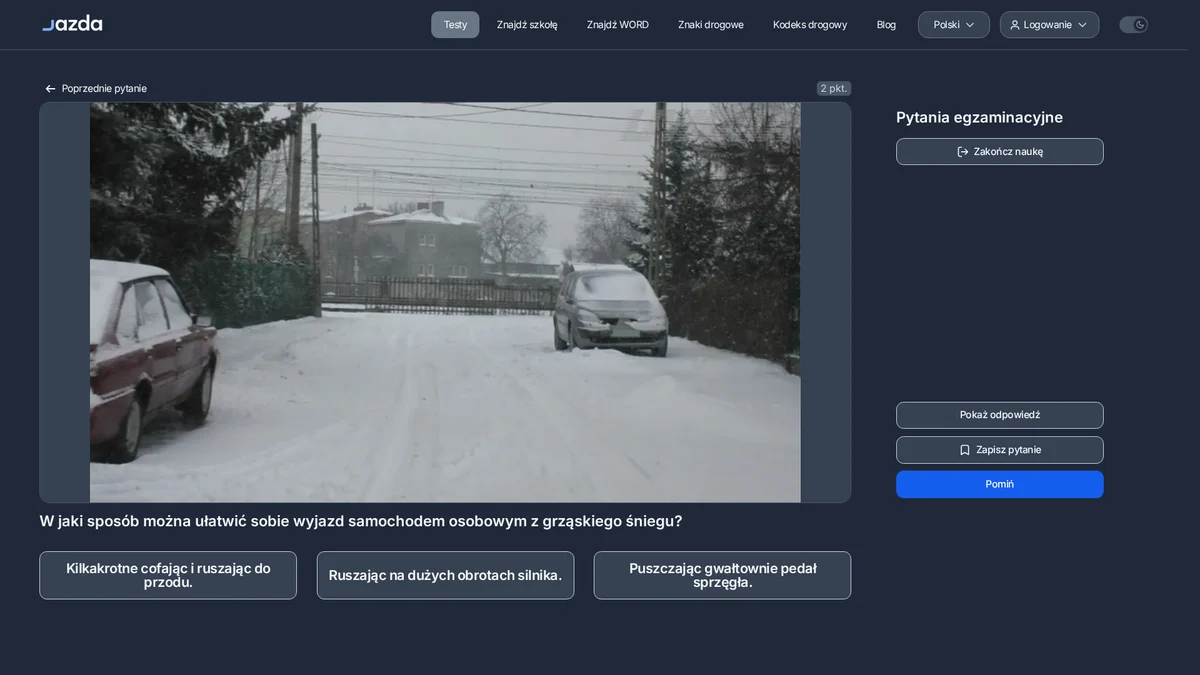Click the snowy road question image
This screenshot has height=675, width=1200.
tap(445, 302)
